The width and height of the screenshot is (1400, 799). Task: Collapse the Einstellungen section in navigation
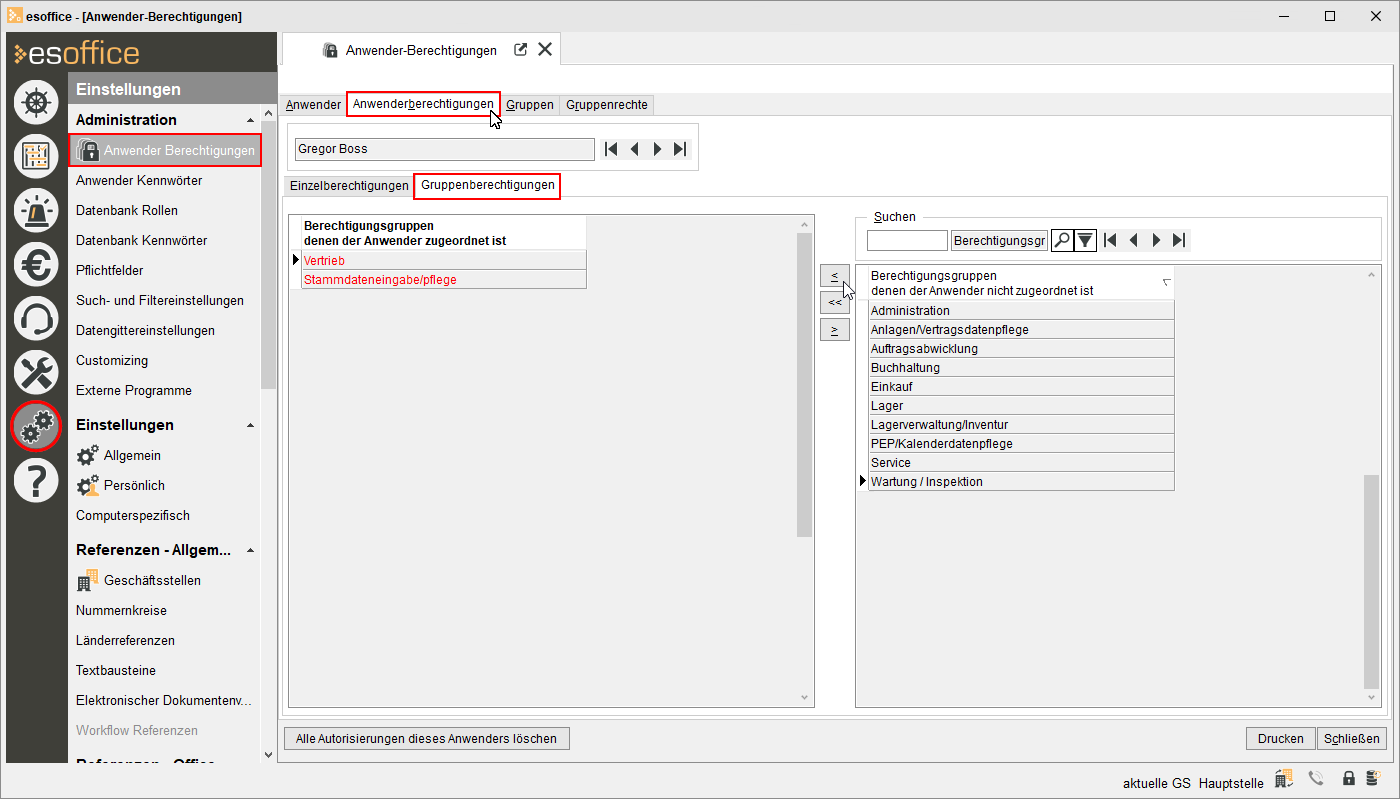point(250,425)
